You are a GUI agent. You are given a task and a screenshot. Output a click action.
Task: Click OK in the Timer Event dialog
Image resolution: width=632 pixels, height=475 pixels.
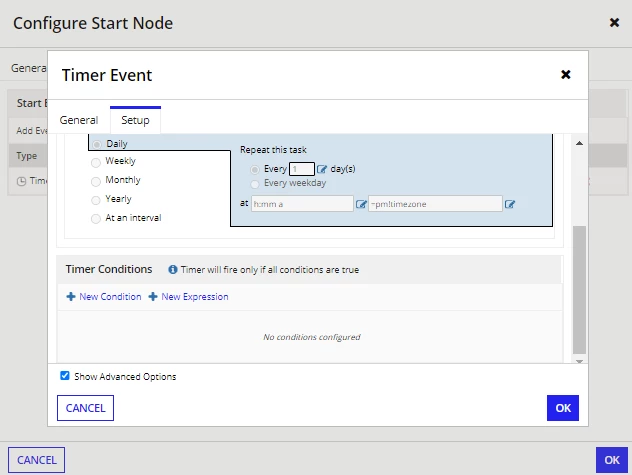[x=563, y=408]
